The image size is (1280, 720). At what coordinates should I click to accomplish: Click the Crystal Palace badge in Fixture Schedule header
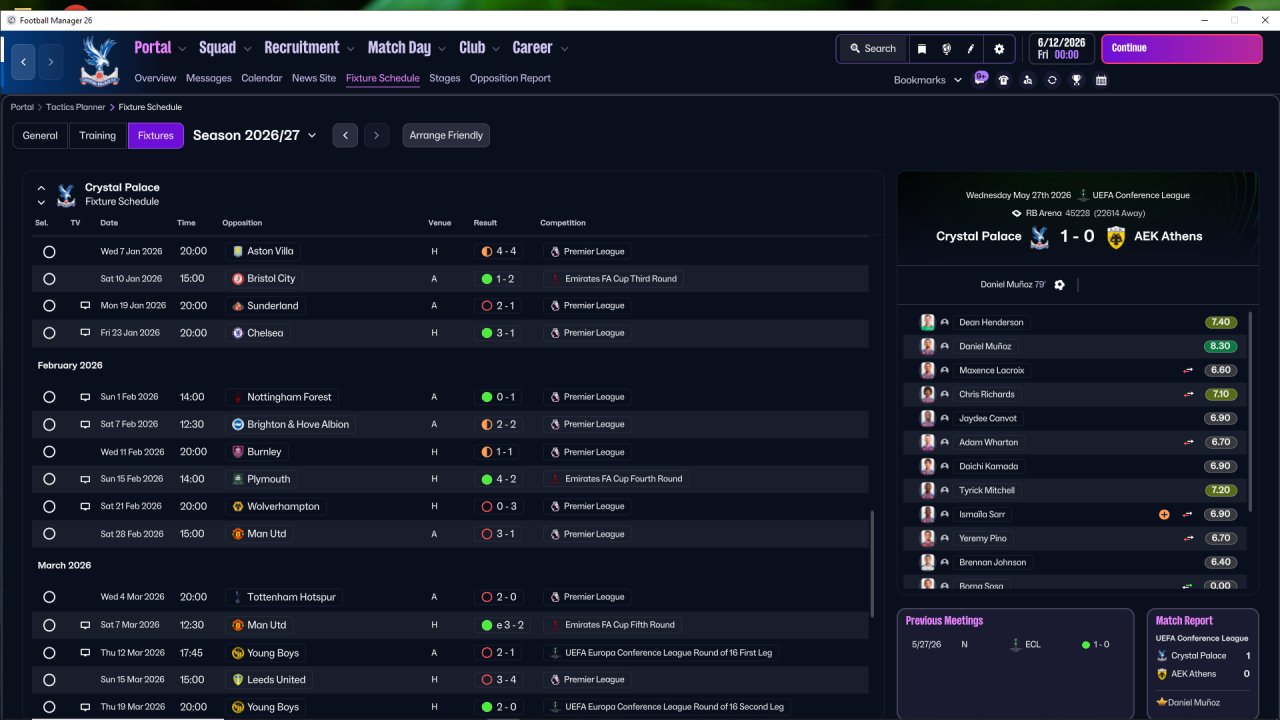tap(67, 194)
